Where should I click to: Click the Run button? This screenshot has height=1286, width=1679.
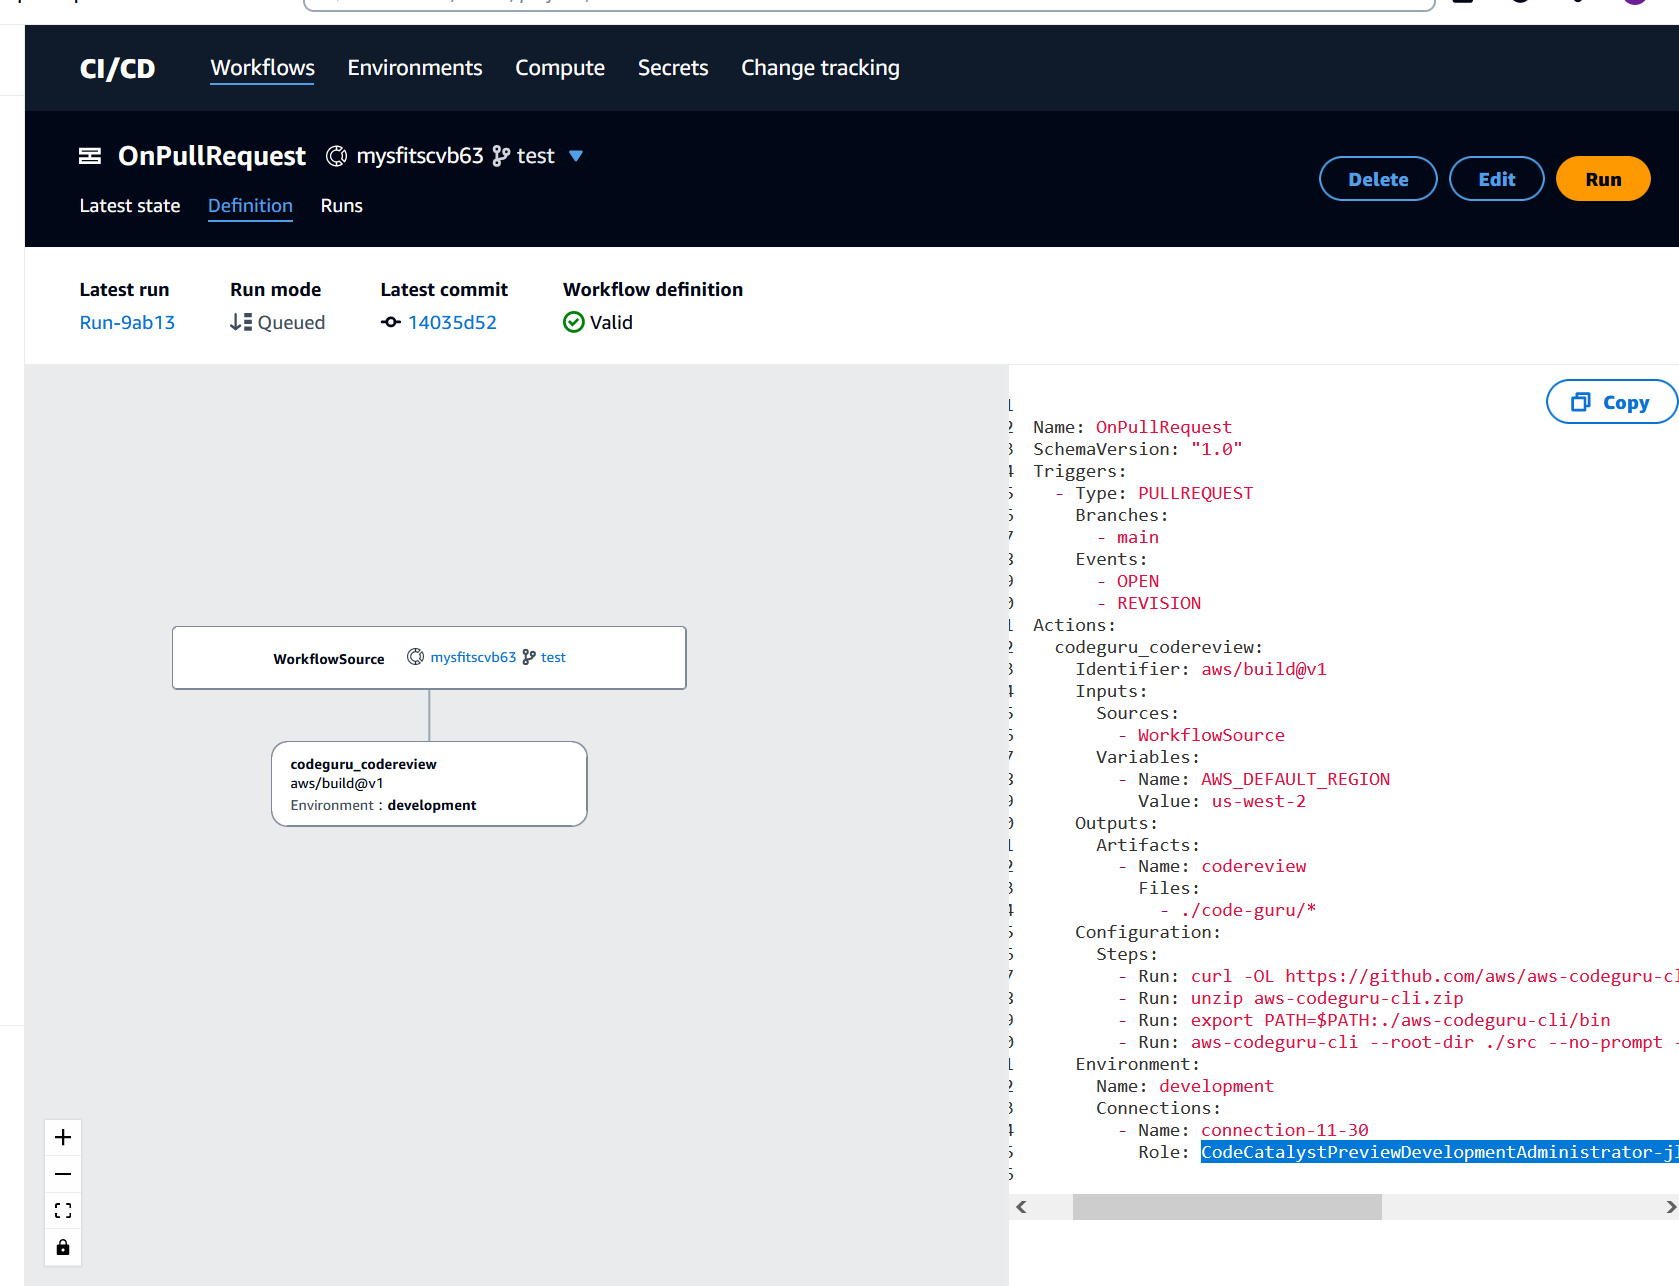click(1602, 178)
